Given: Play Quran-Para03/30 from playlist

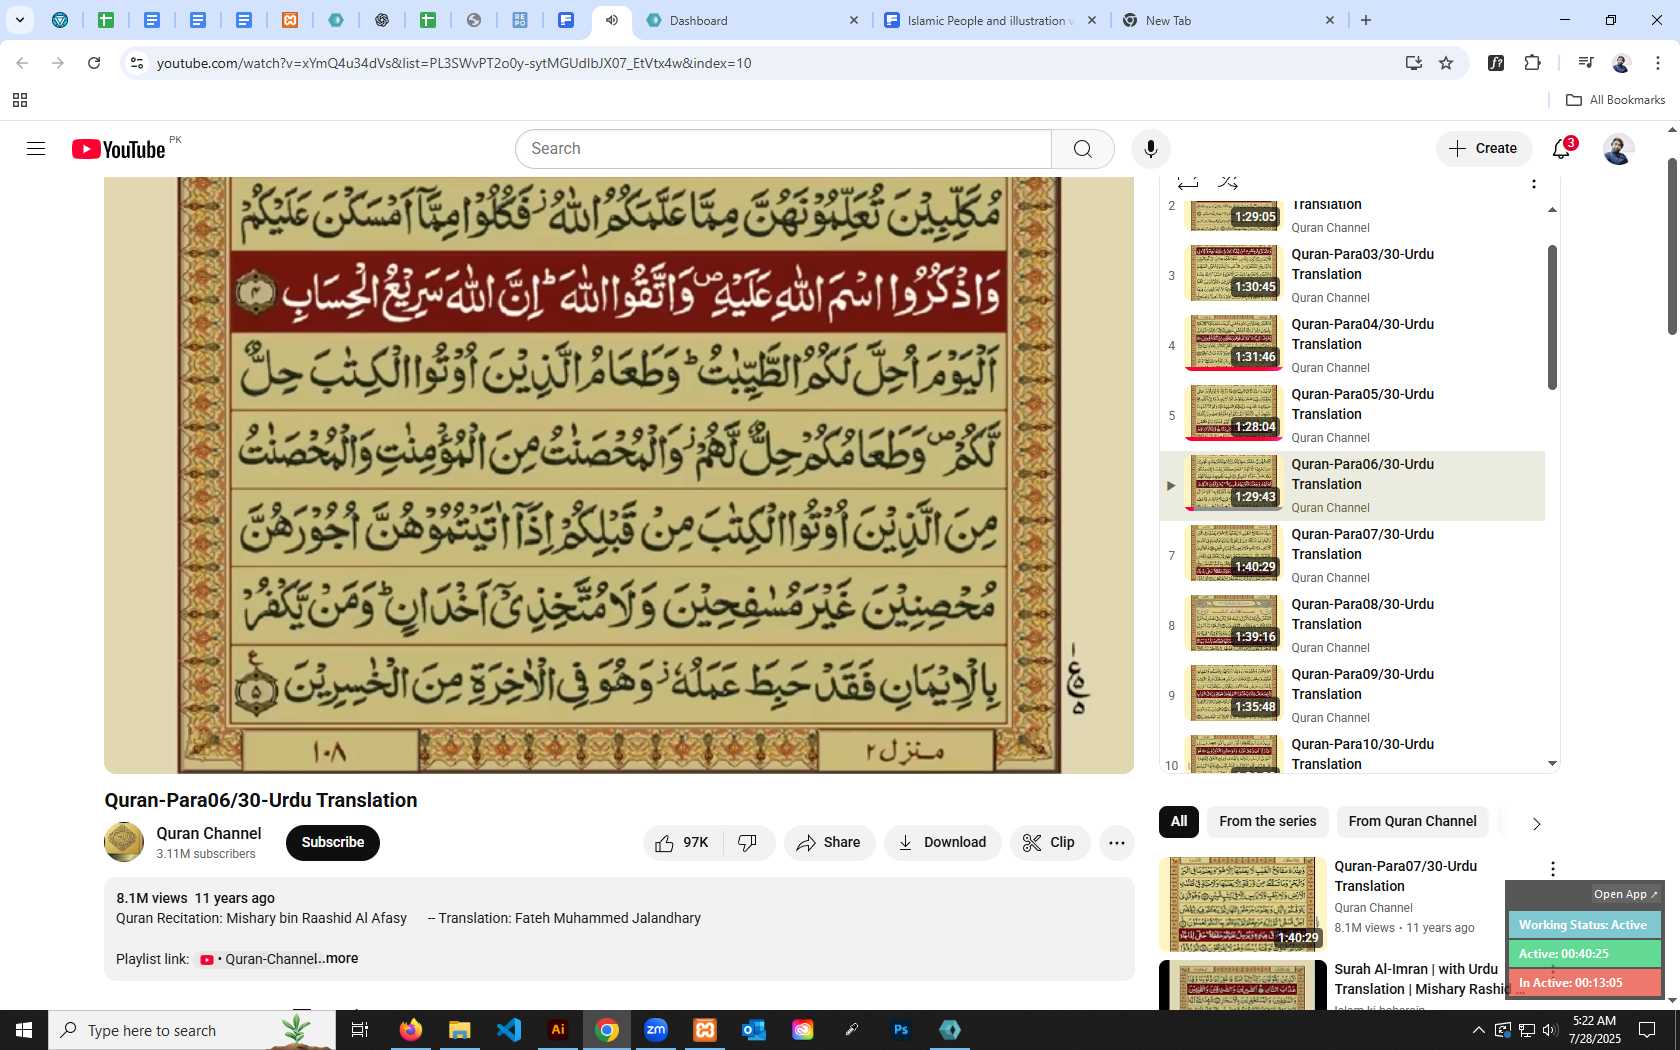Looking at the screenshot, I should click(x=1352, y=275).
